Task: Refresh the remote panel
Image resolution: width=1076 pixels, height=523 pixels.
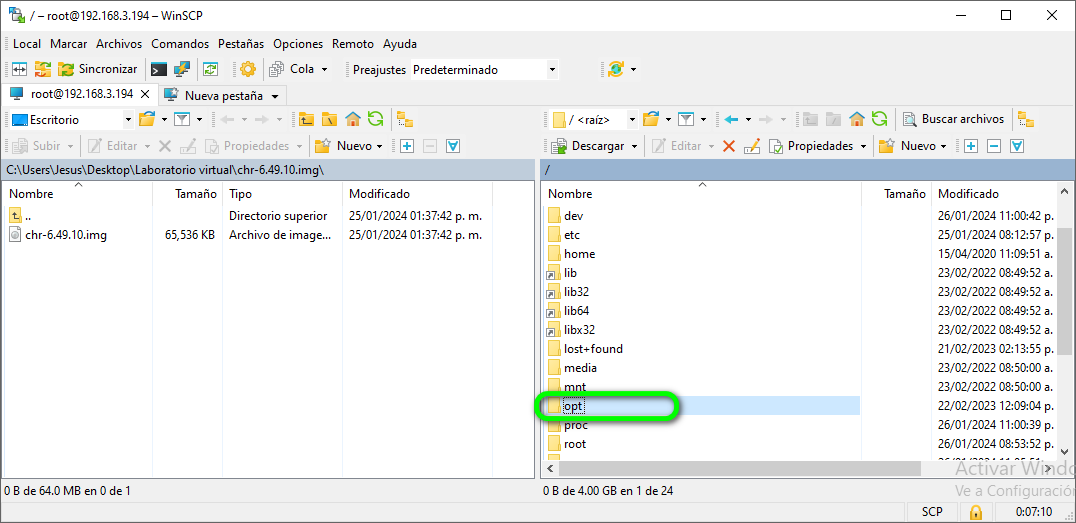Action: (x=880, y=119)
